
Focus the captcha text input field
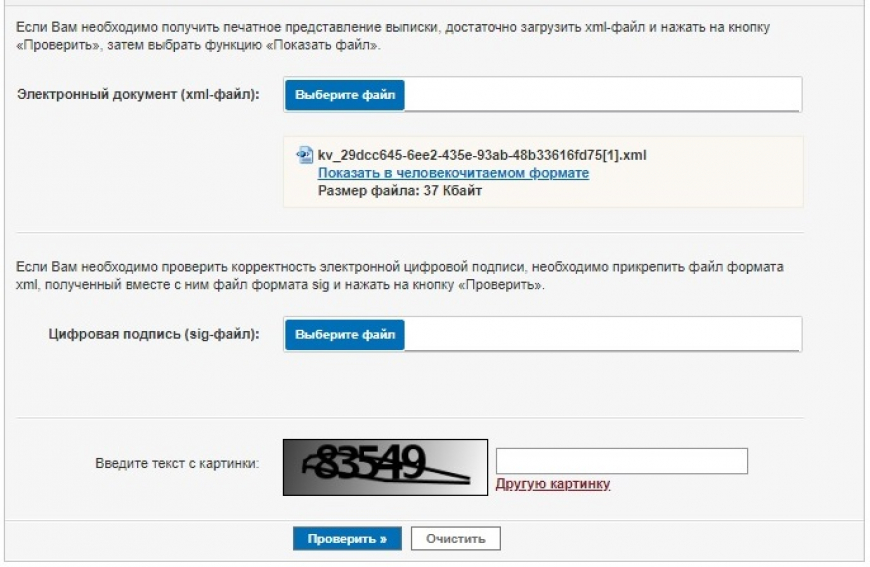(x=622, y=461)
